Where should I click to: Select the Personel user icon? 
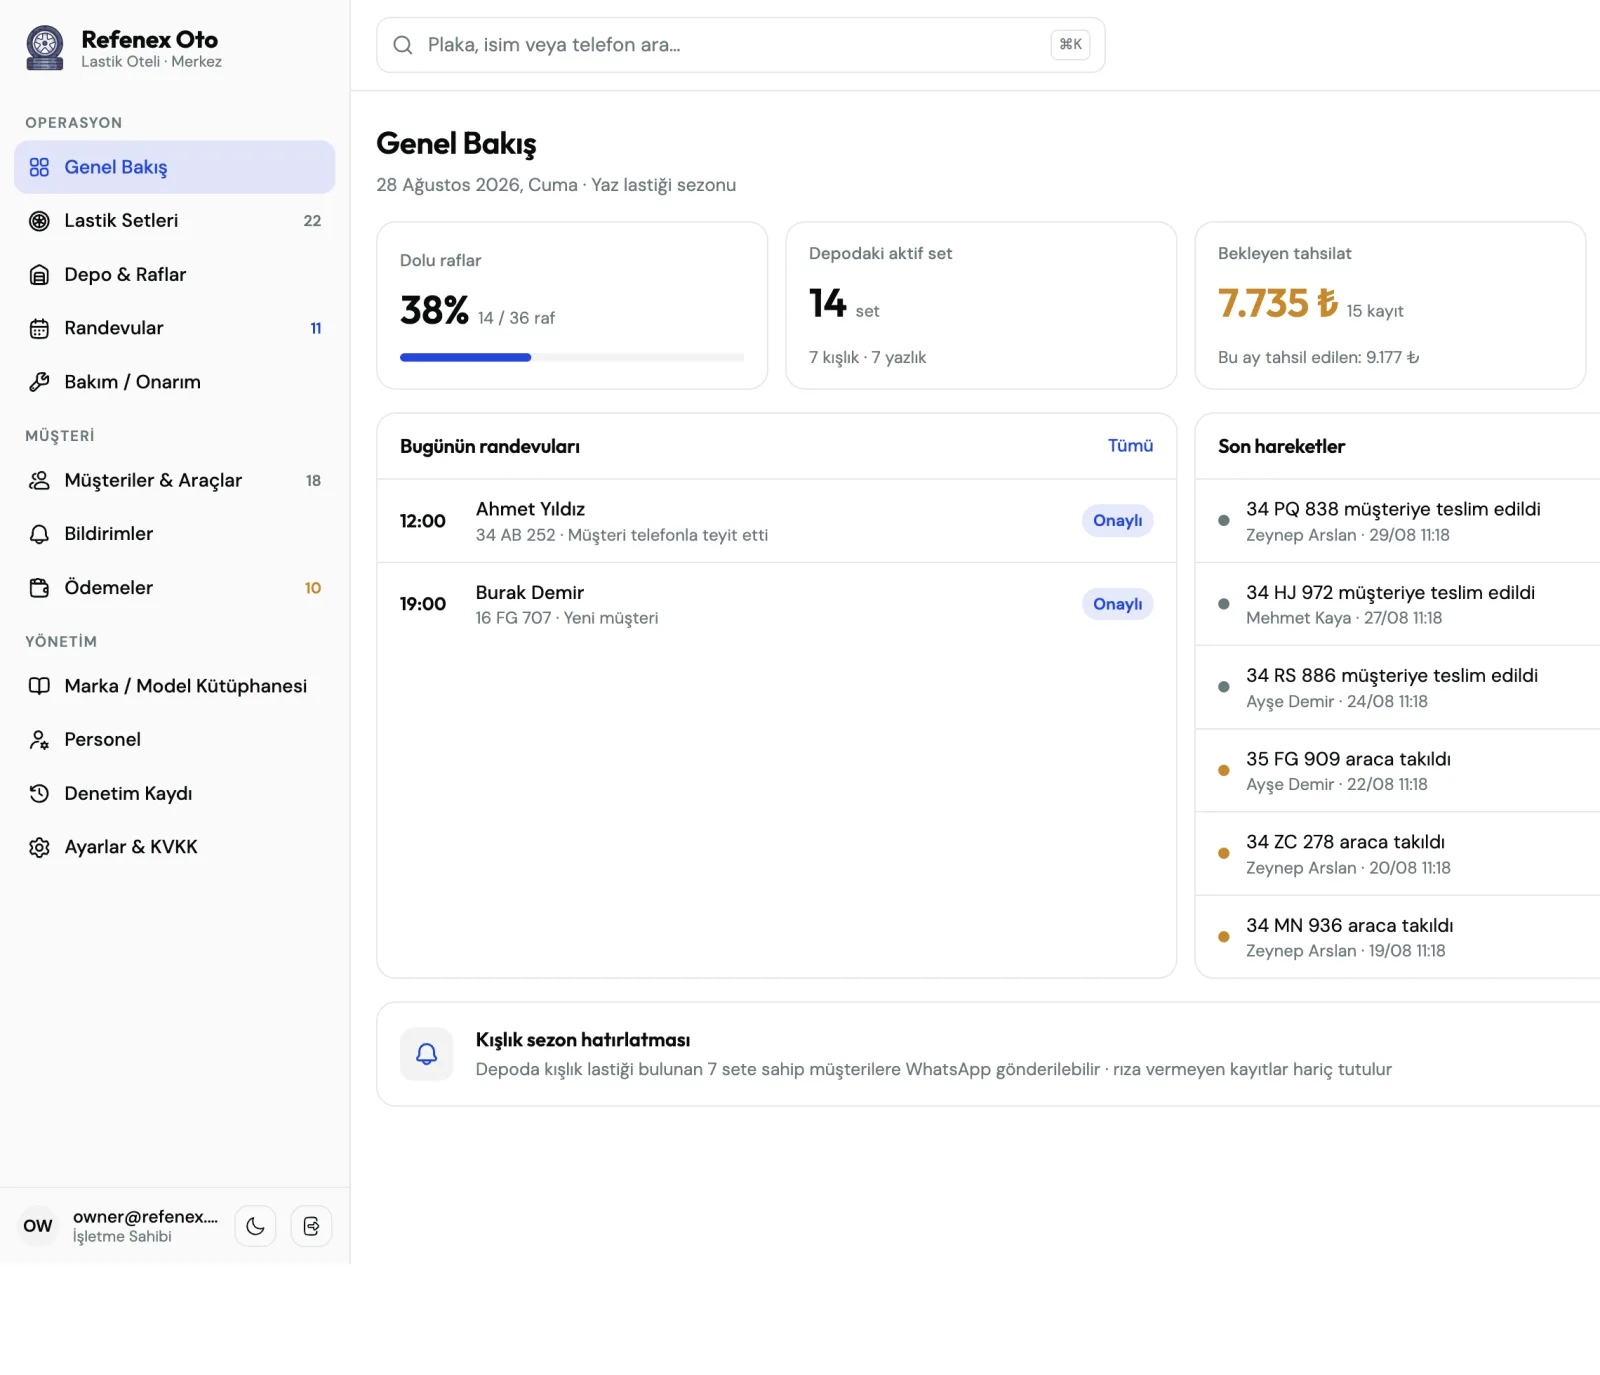click(39, 740)
